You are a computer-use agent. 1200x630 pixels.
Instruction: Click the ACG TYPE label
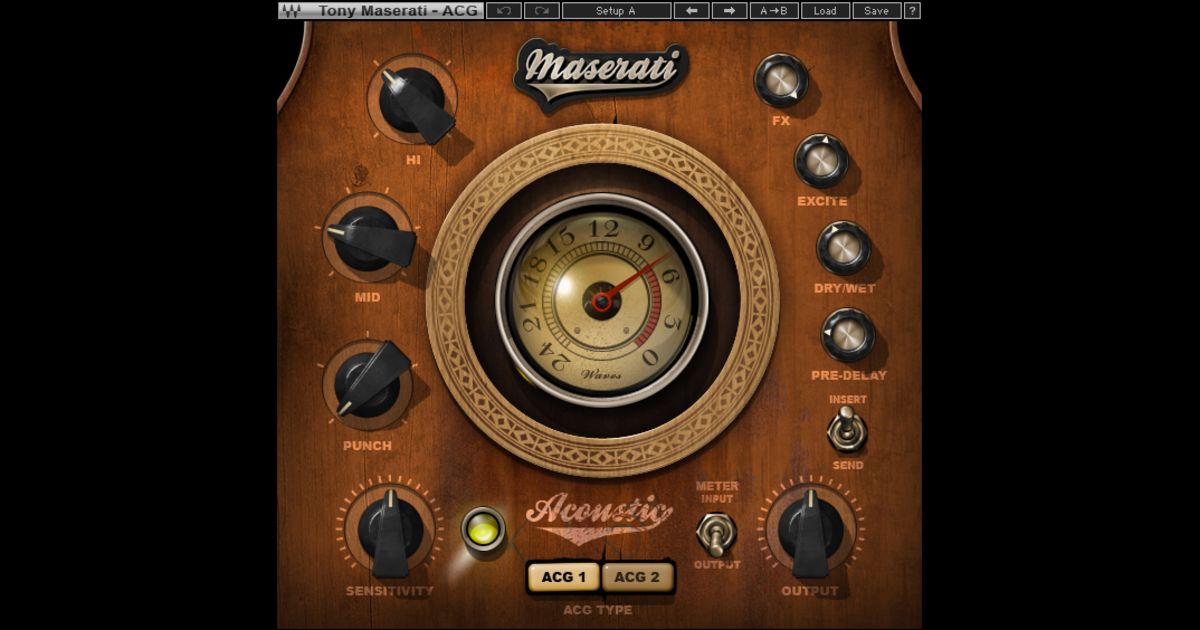click(x=598, y=609)
